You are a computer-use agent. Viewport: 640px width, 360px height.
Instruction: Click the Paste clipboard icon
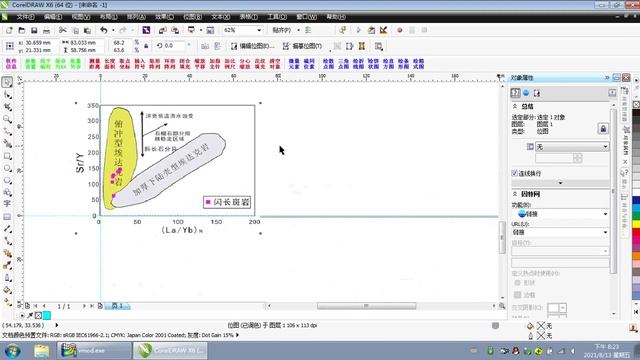coord(87,30)
